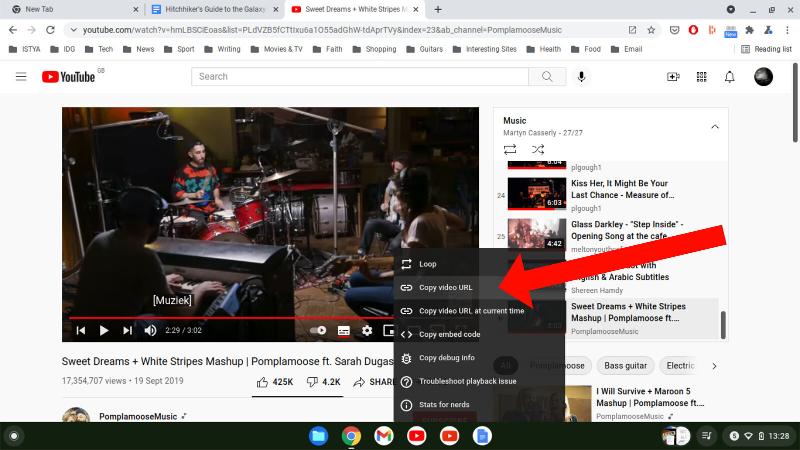800x450 pixels.
Task: Dislike the video with thumbs down
Action: point(323,382)
